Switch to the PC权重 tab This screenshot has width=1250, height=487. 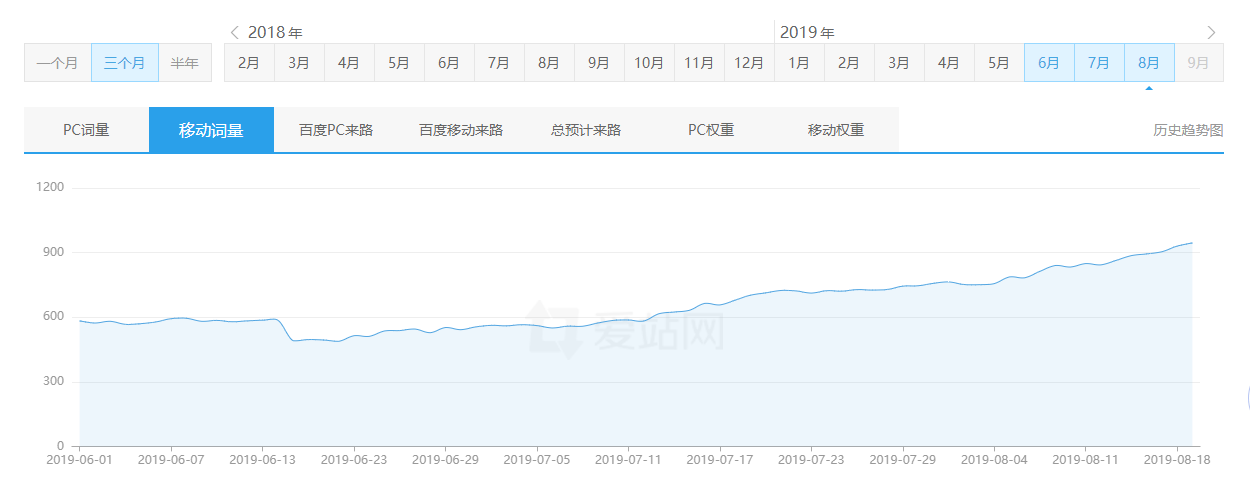point(711,130)
